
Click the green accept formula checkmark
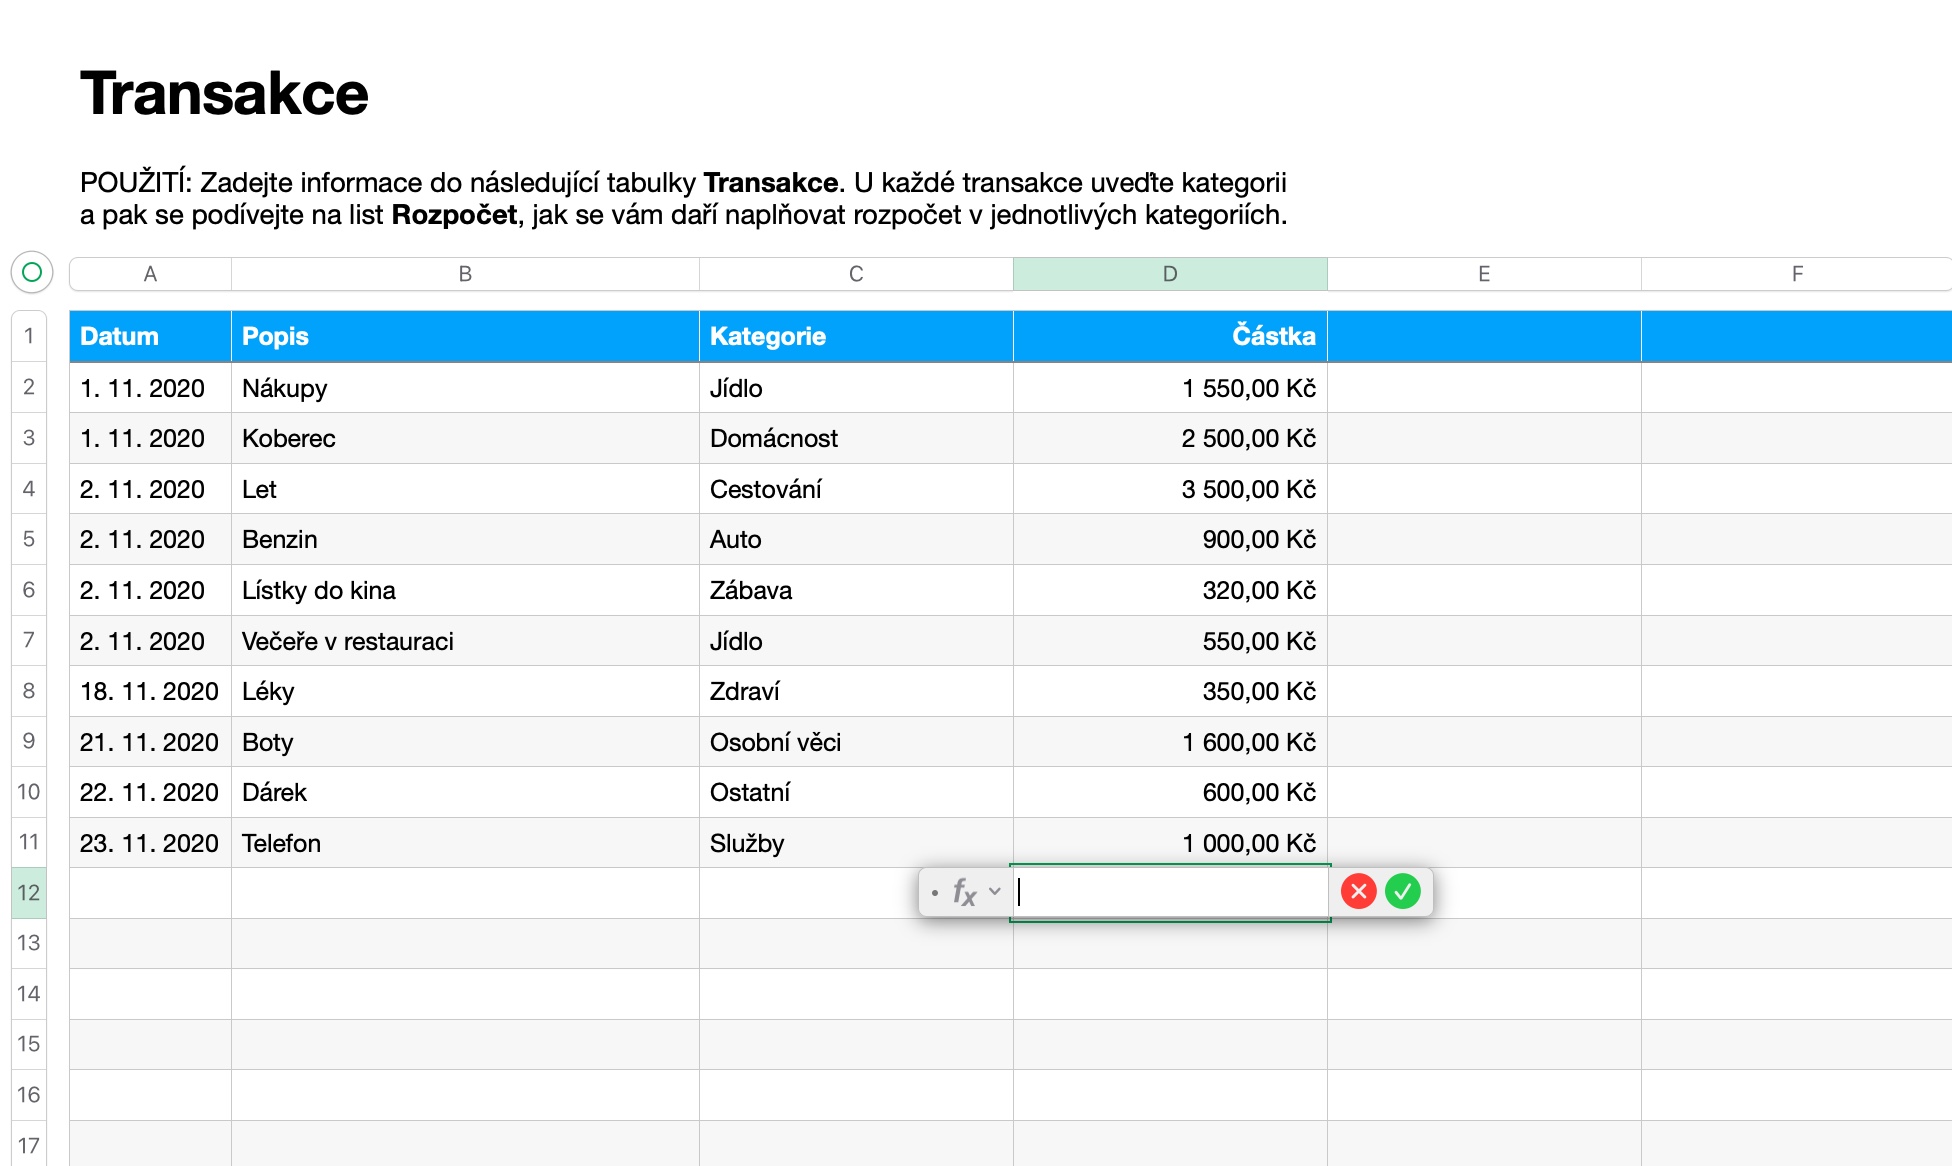pos(1403,891)
